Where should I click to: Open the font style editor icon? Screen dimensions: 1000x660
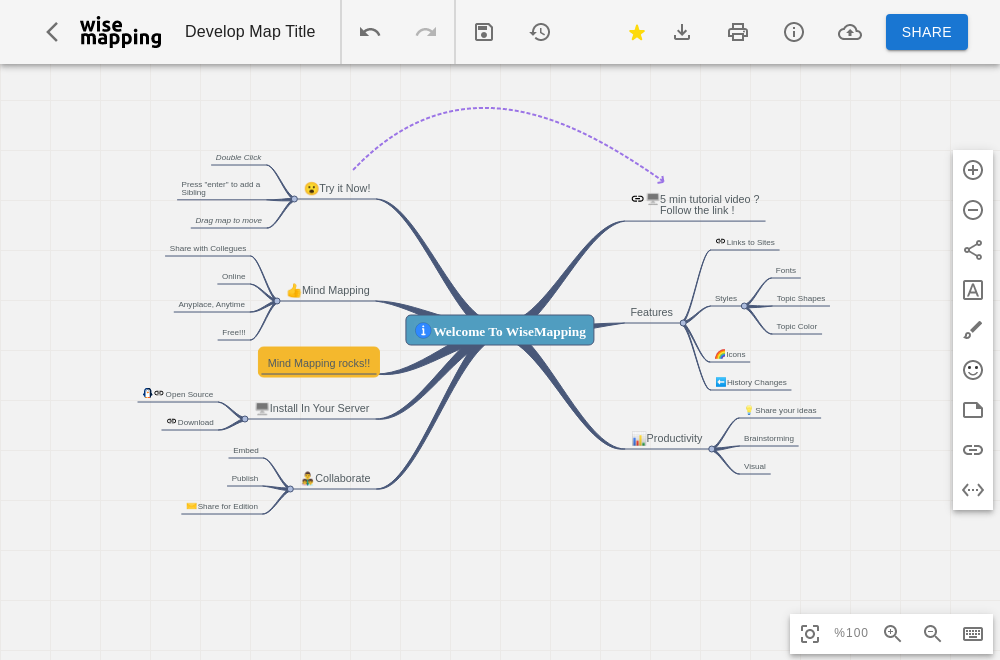click(973, 290)
